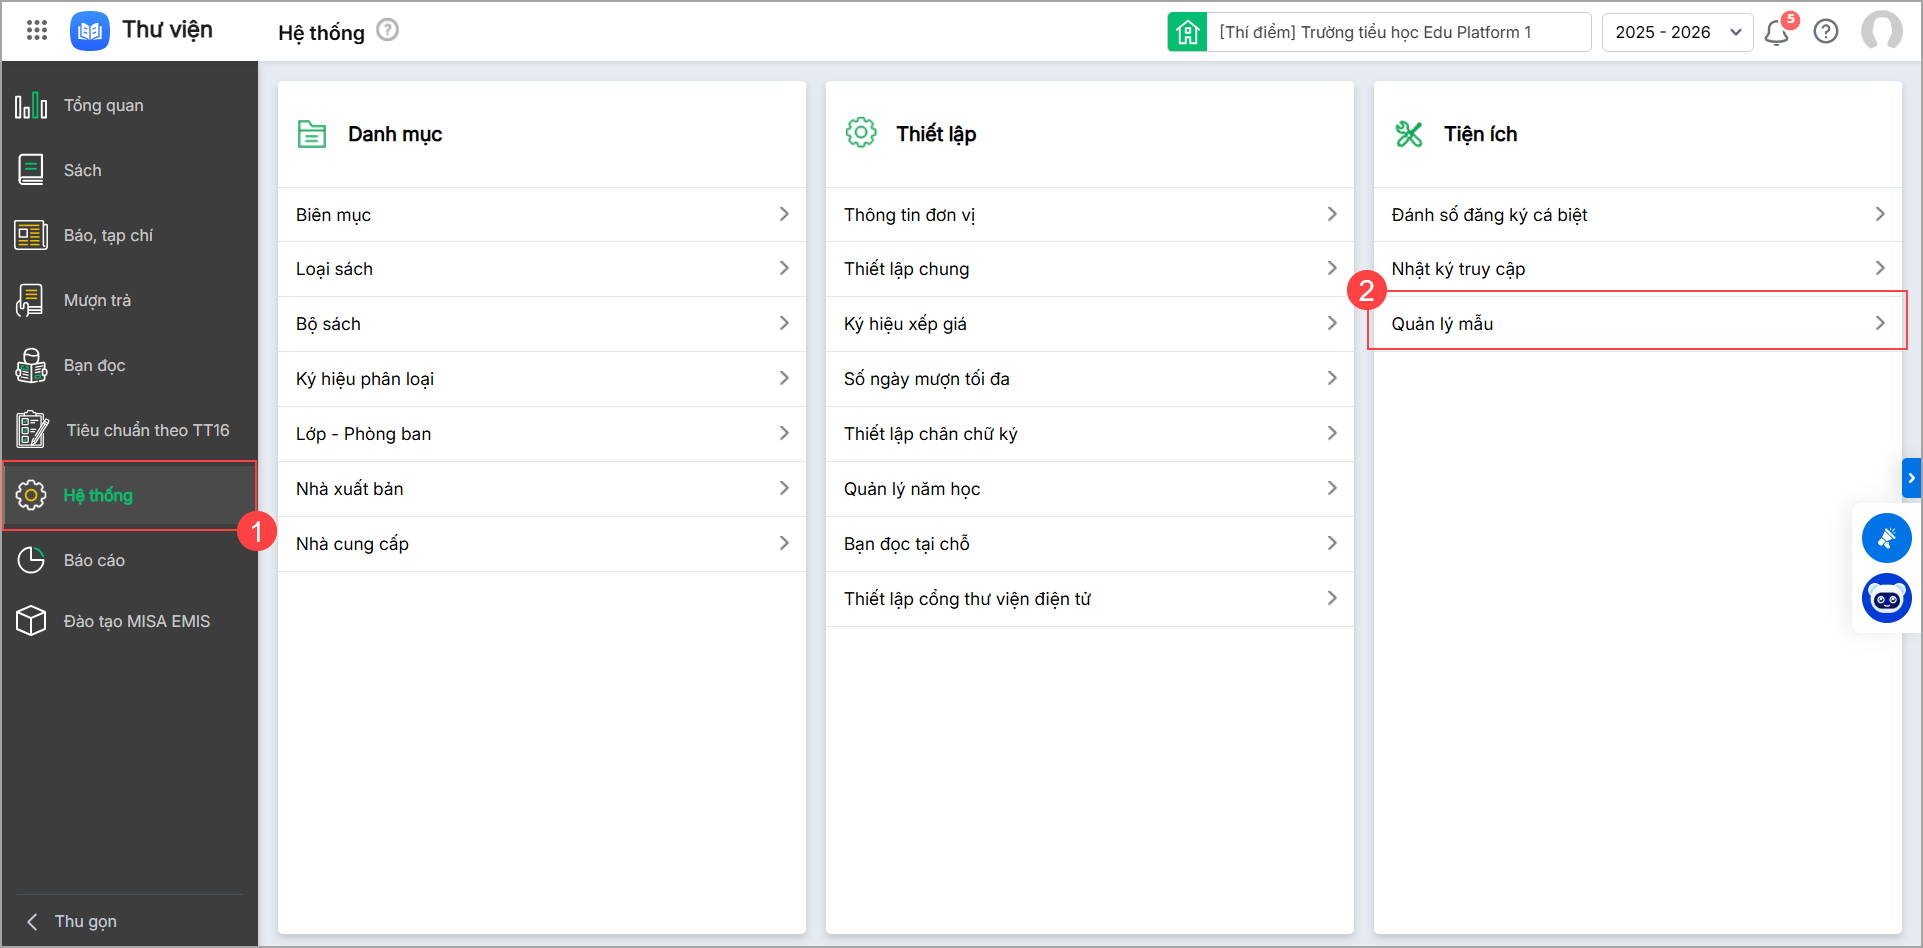Screen dimensions: 1923x948
Task: Open the app launcher grid icon
Action: [x=37, y=31]
